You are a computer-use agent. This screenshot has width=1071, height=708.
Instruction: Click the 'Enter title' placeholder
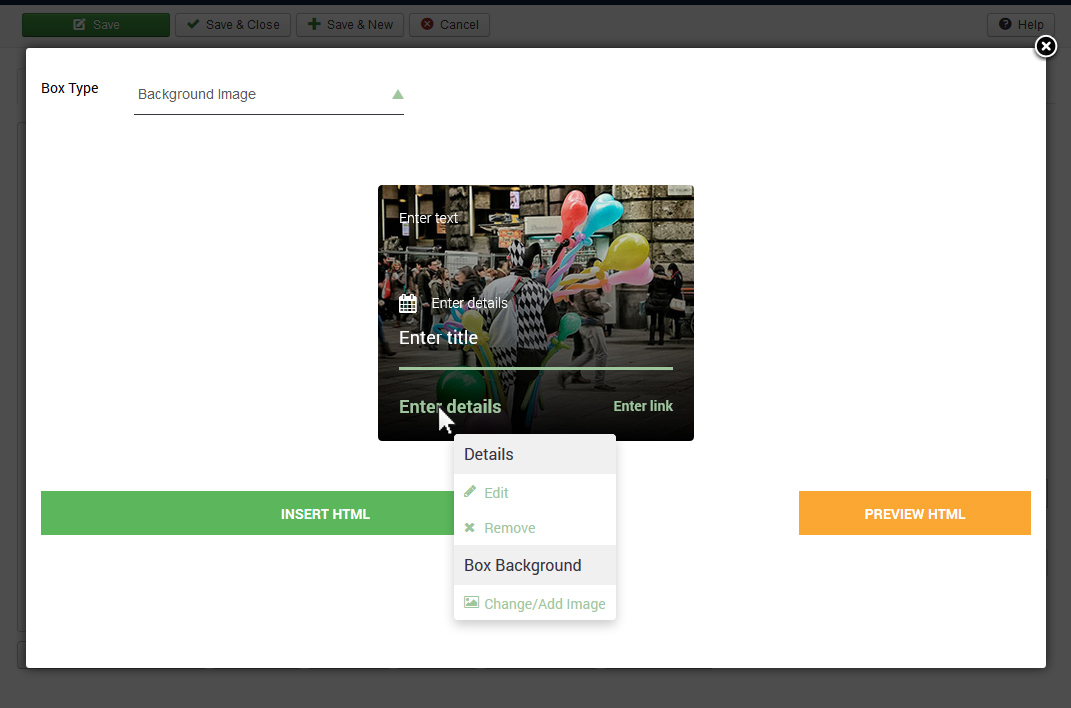439,337
